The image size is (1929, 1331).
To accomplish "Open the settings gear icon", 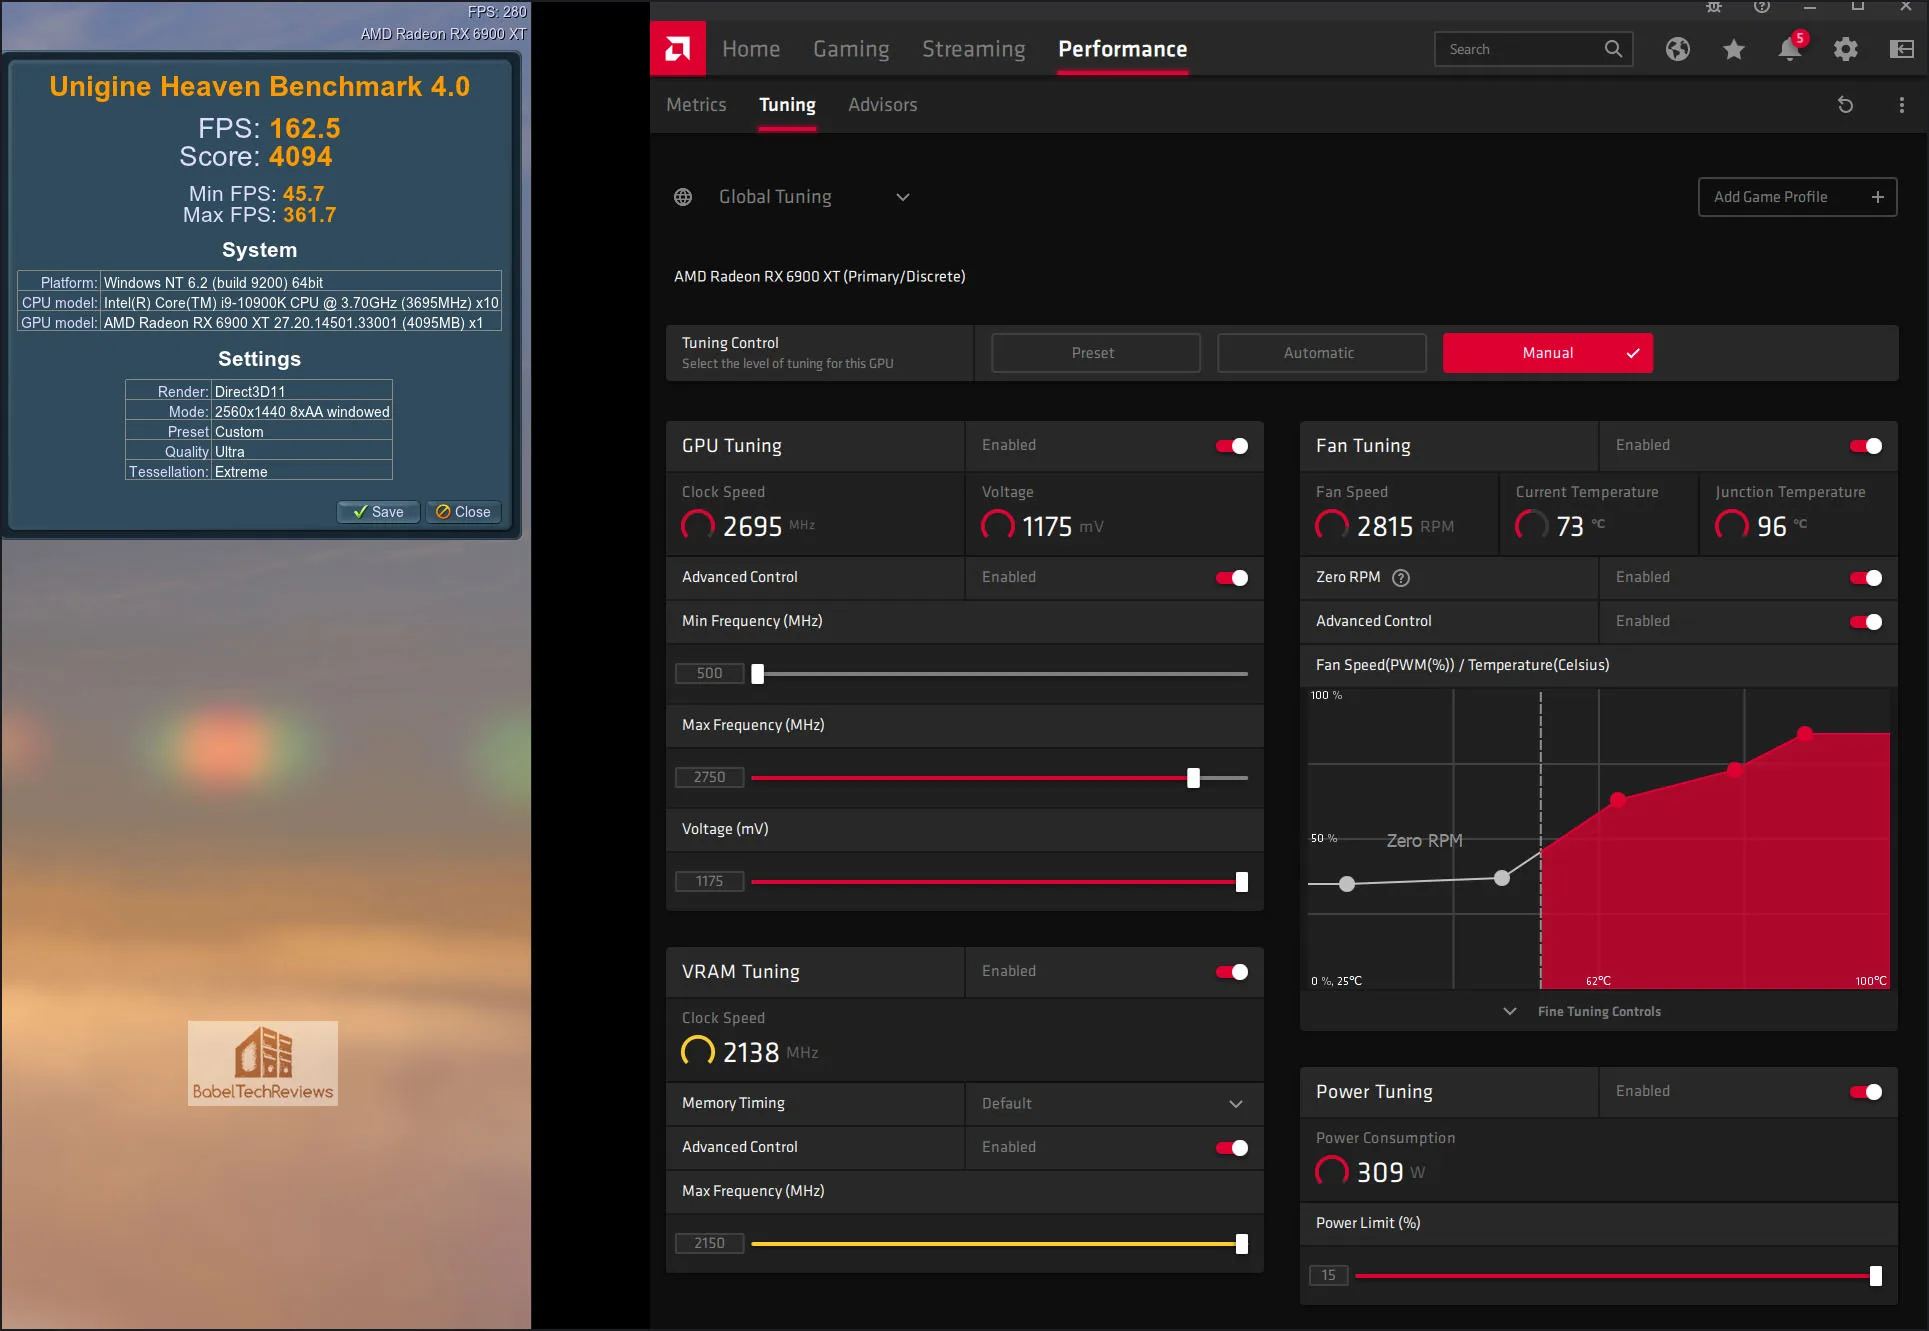I will [1846, 49].
